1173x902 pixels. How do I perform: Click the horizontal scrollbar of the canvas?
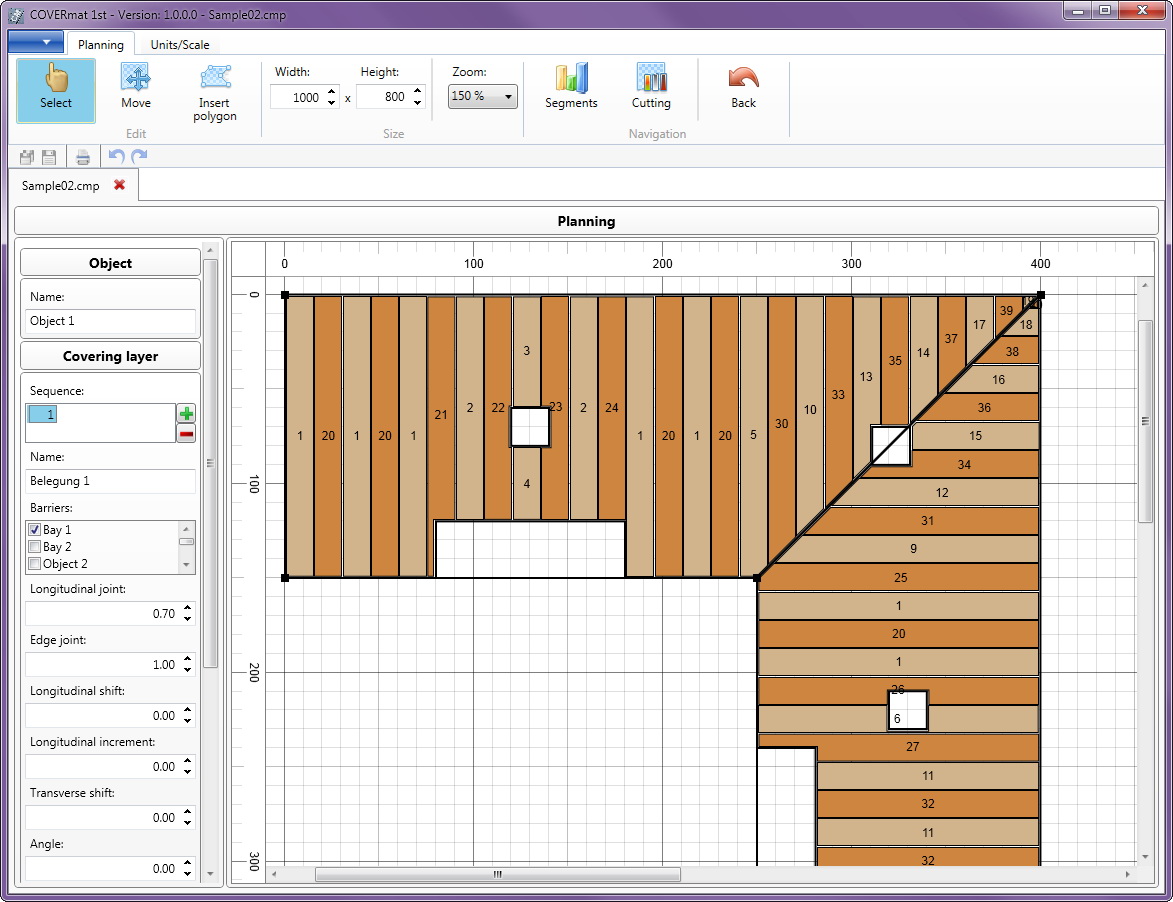tap(497, 874)
